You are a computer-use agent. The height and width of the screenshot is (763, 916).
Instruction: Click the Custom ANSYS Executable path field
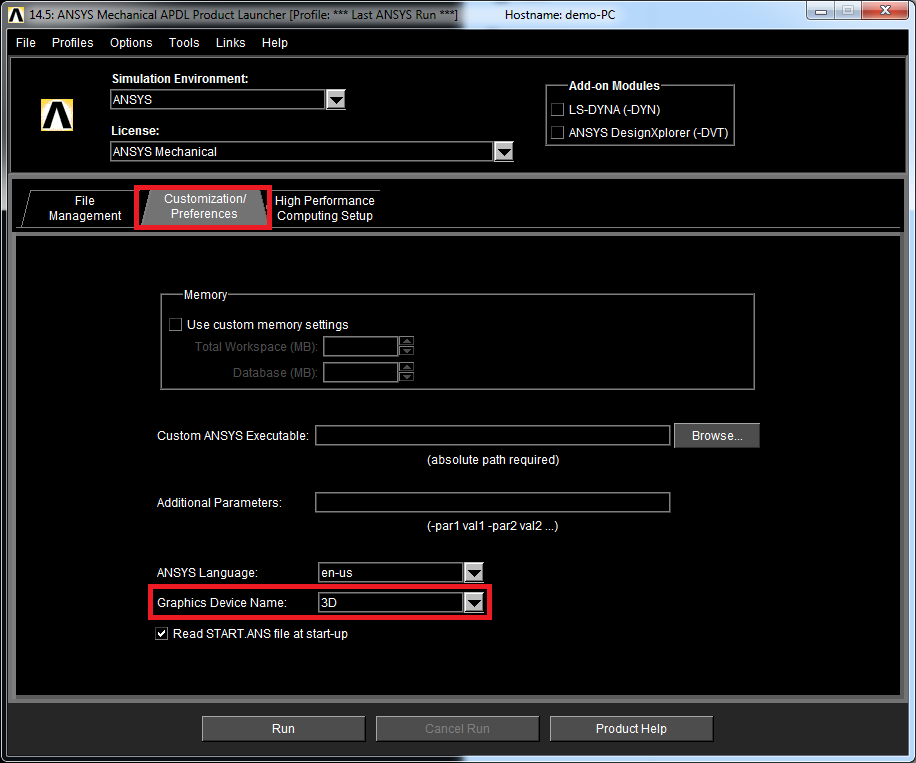[x=492, y=435]
